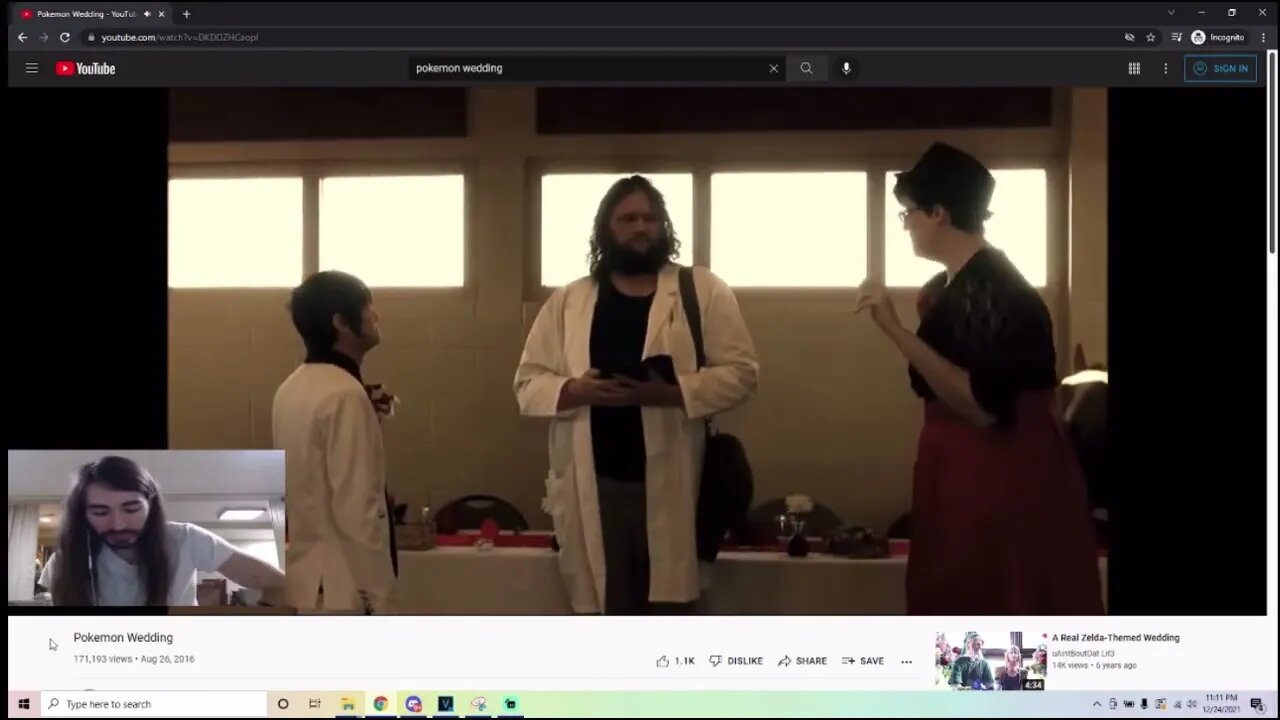This screenshot has height=720, width=1280.
Task: Open the Windows Start menu
Action: tap(23, 704)
